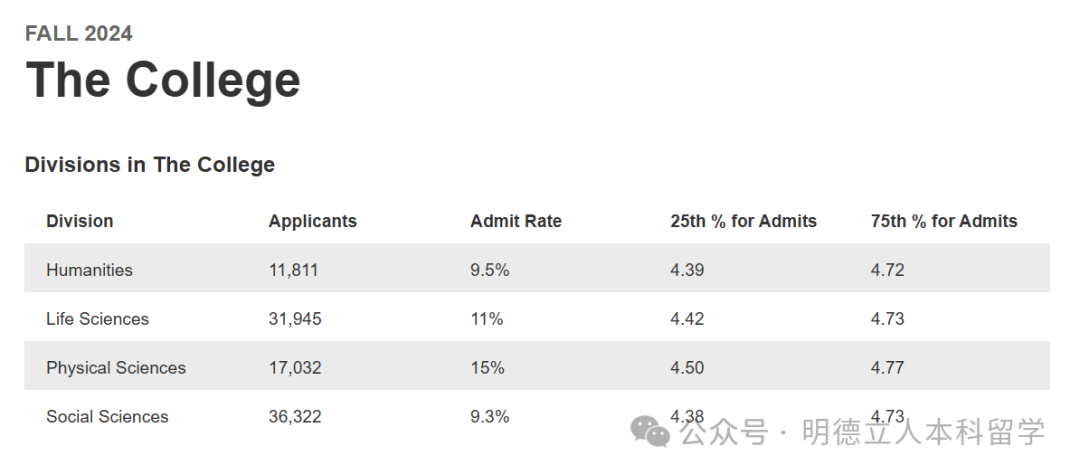This screenshot has width=1080, height=475.
Task: Select the 36,322 Social Sciences applicants cell
Action: 295,417
